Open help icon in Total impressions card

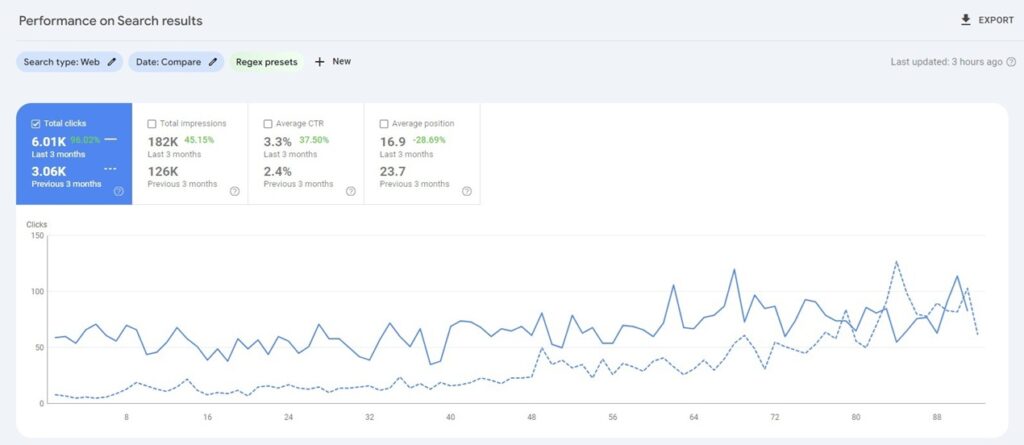234,191
